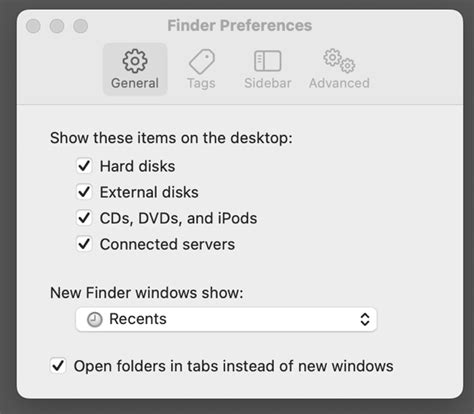The width and height of the screenshot is (474, 414).
Task: Switch to the Tags tab label
Action: pyautogui.click(x=201, y=83)
